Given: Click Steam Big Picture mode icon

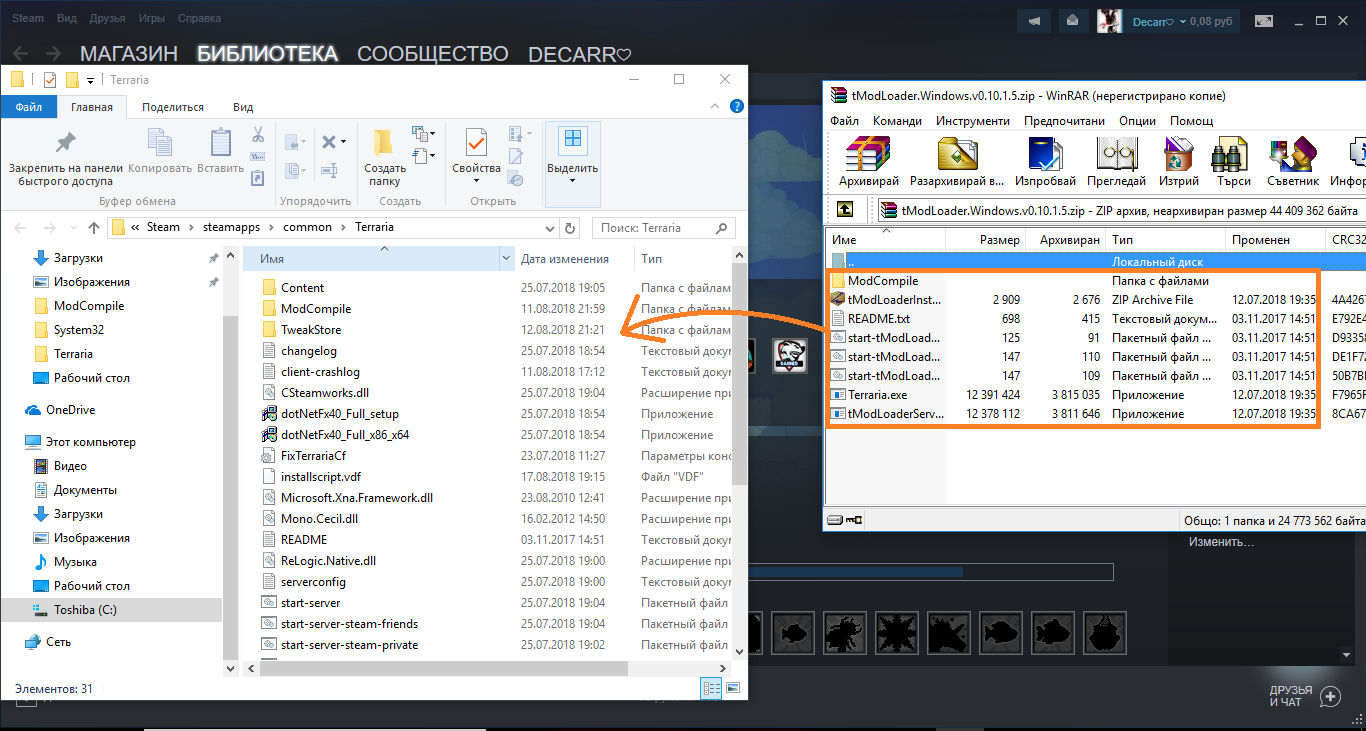Looking at the screenshot, I should click(1264, 20).
